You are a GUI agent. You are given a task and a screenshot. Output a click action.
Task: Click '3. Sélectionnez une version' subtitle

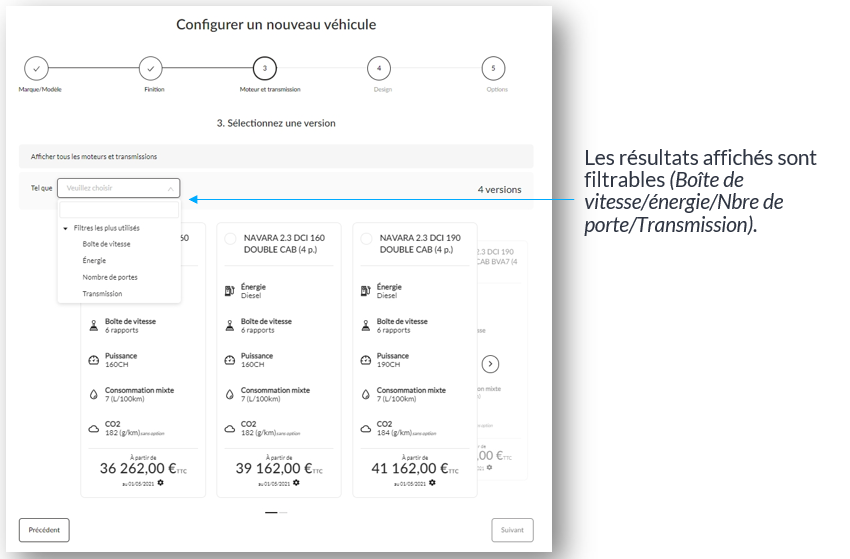coord(276,123)
